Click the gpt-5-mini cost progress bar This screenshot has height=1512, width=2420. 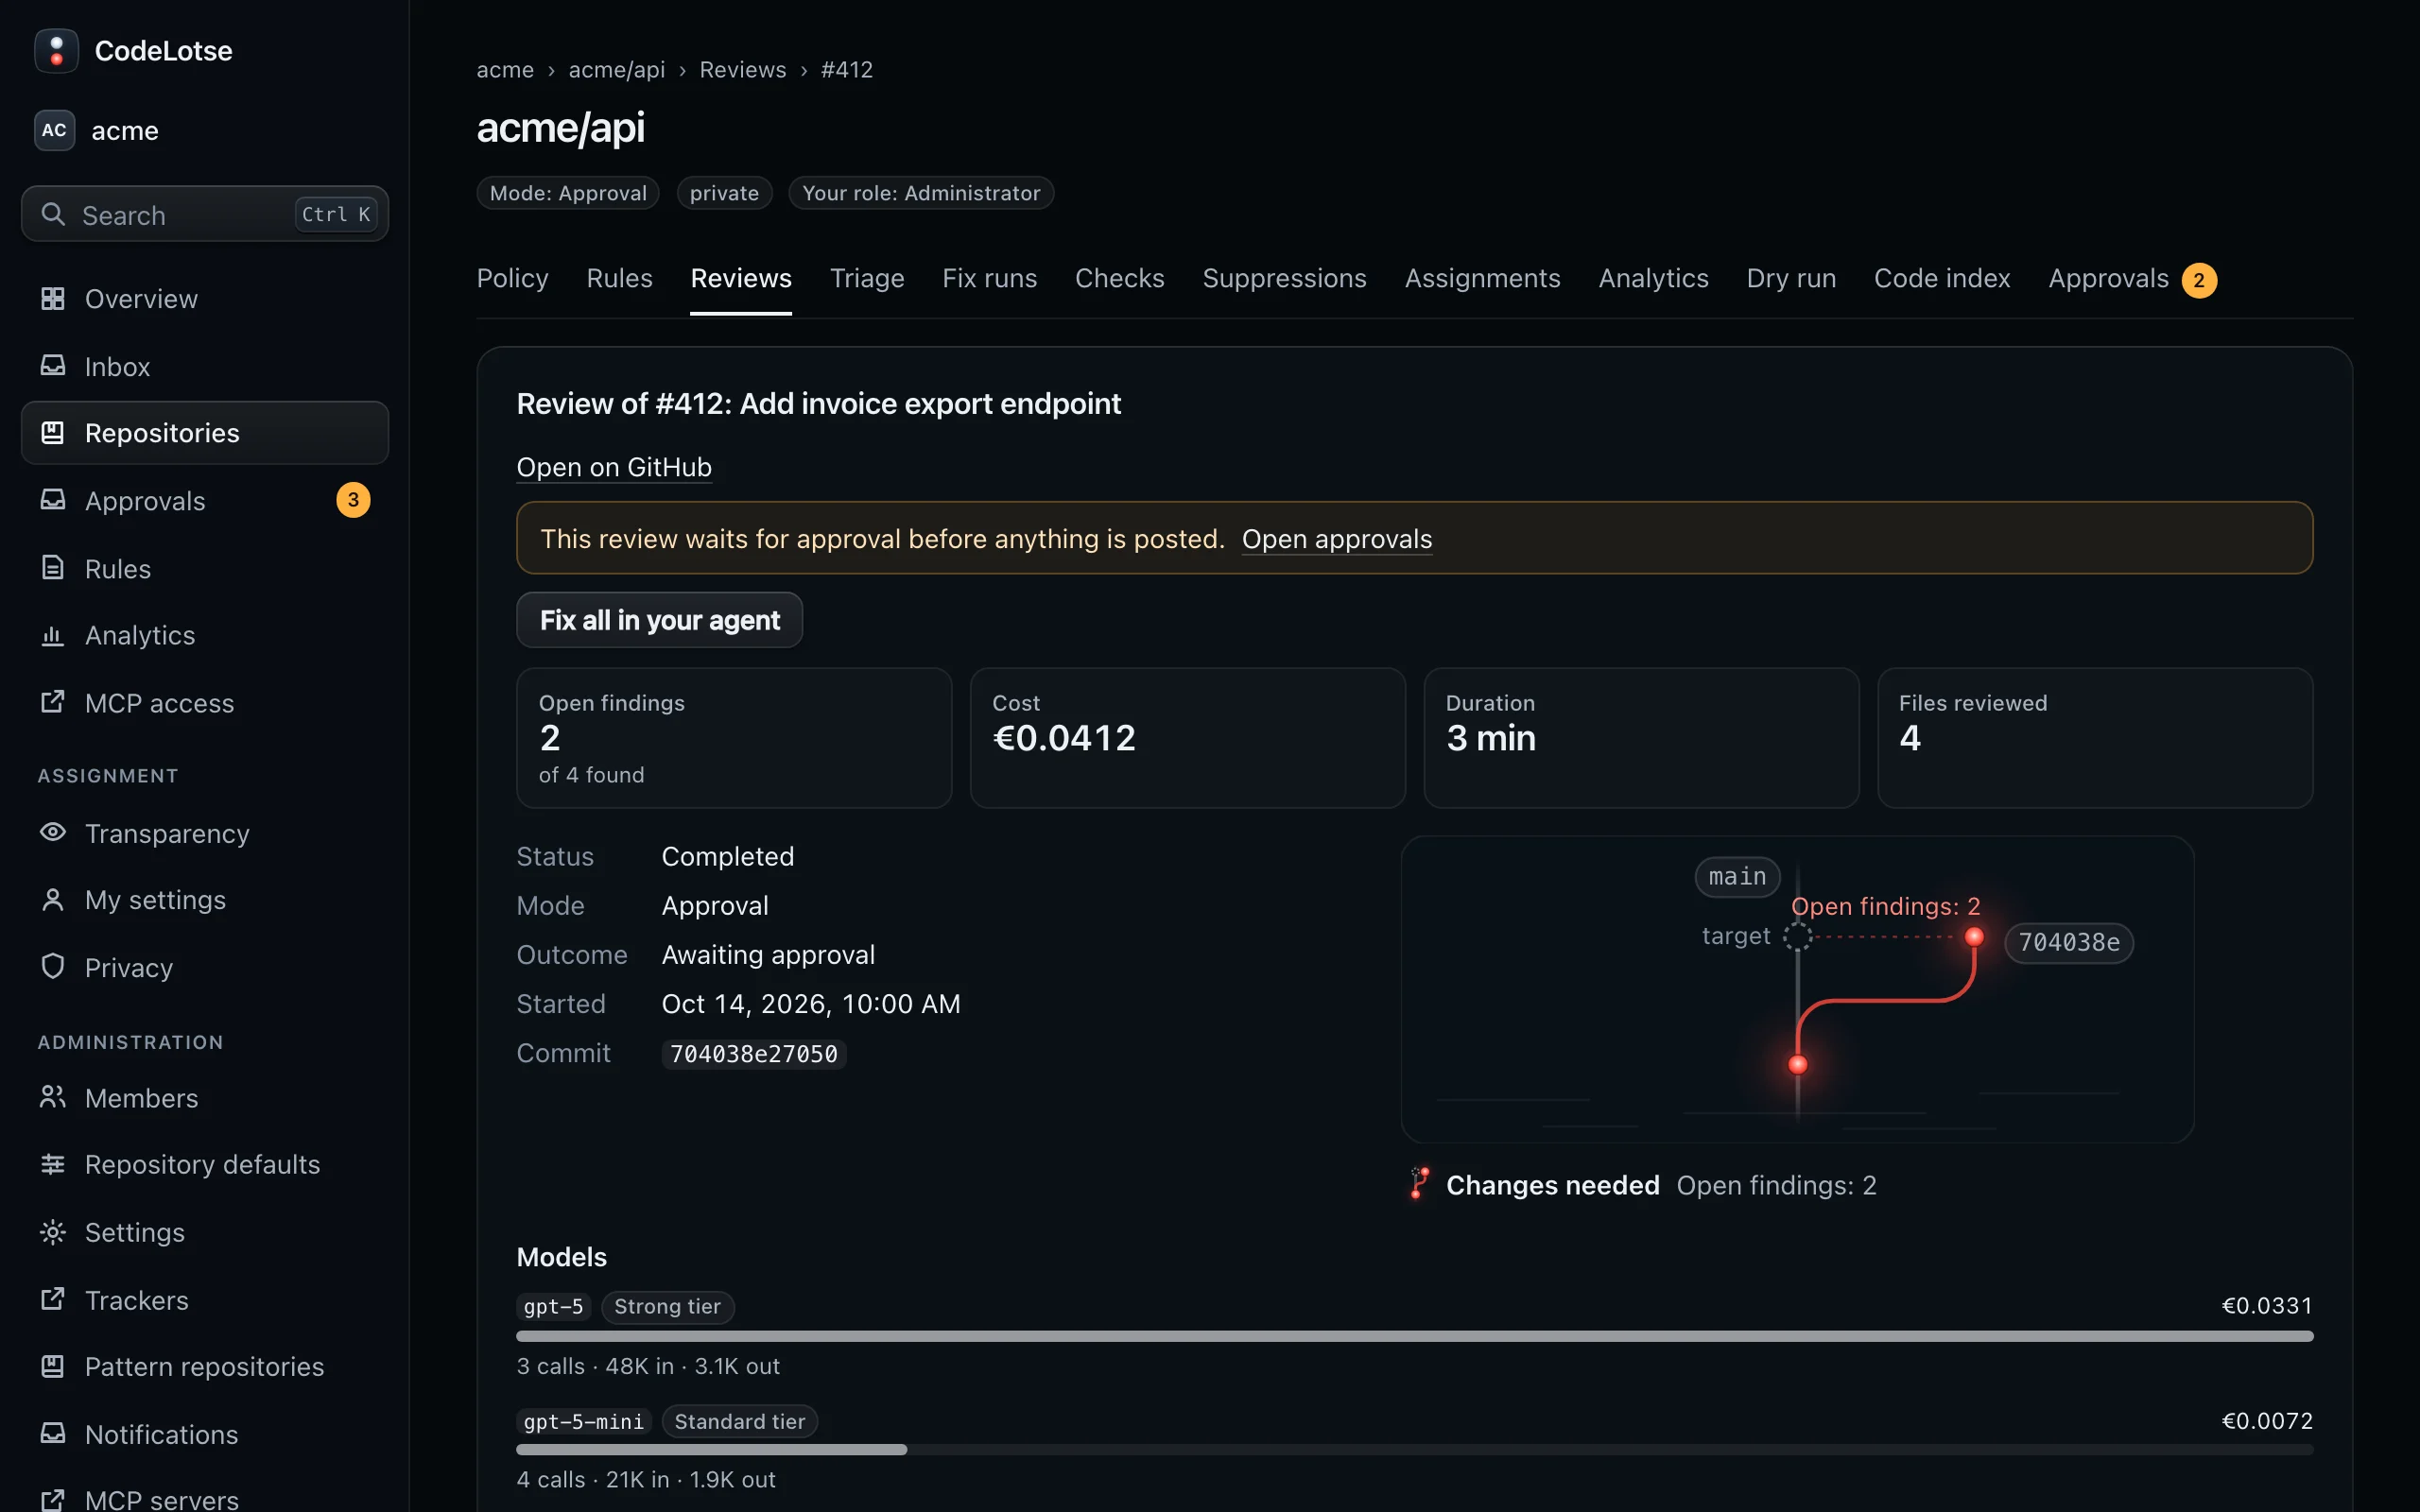coord(1414,1450)
